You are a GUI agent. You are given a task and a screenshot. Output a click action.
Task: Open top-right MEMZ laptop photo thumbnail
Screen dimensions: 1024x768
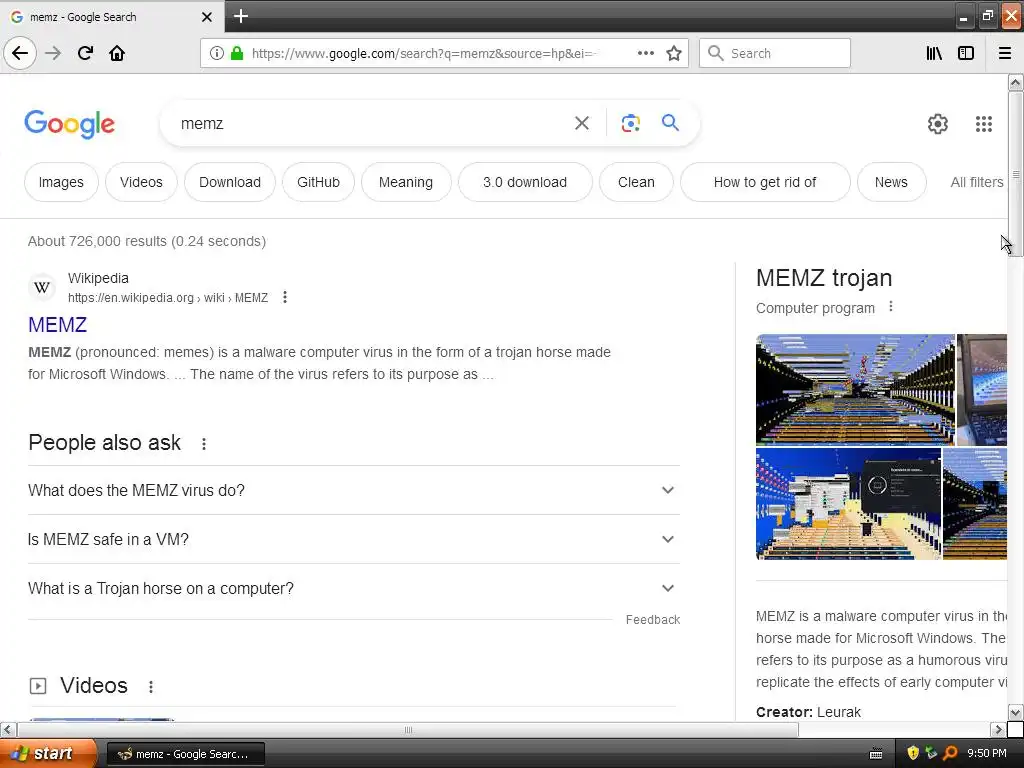click(982, 390)
